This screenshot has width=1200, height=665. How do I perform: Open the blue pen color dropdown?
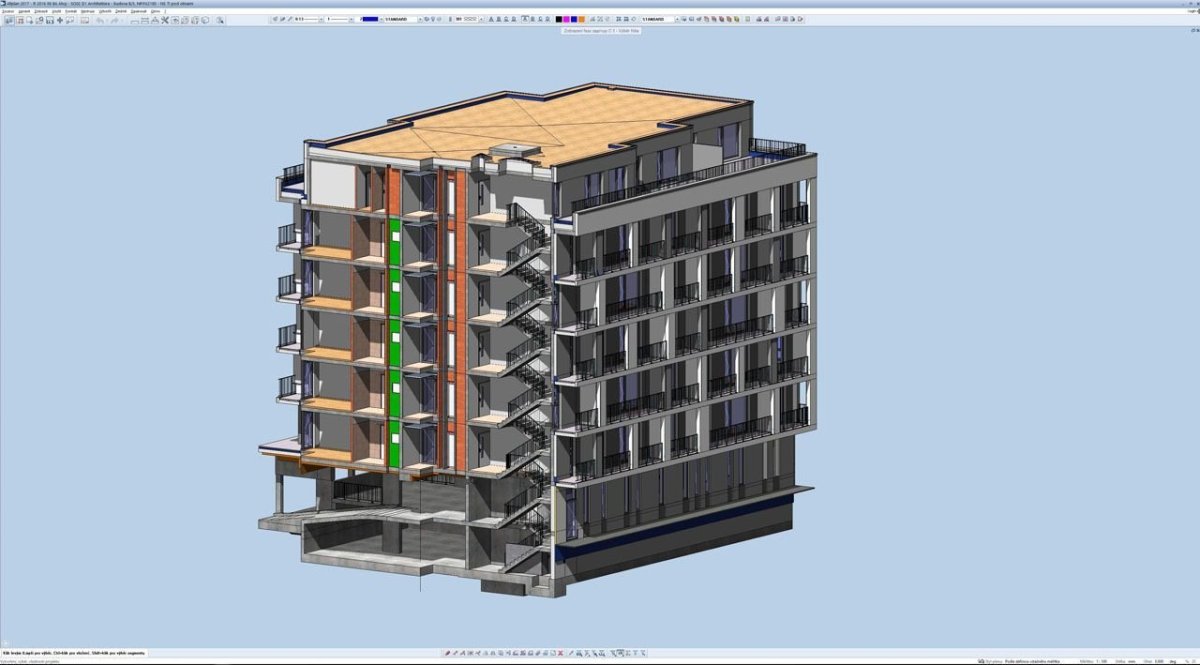point(372,20)
